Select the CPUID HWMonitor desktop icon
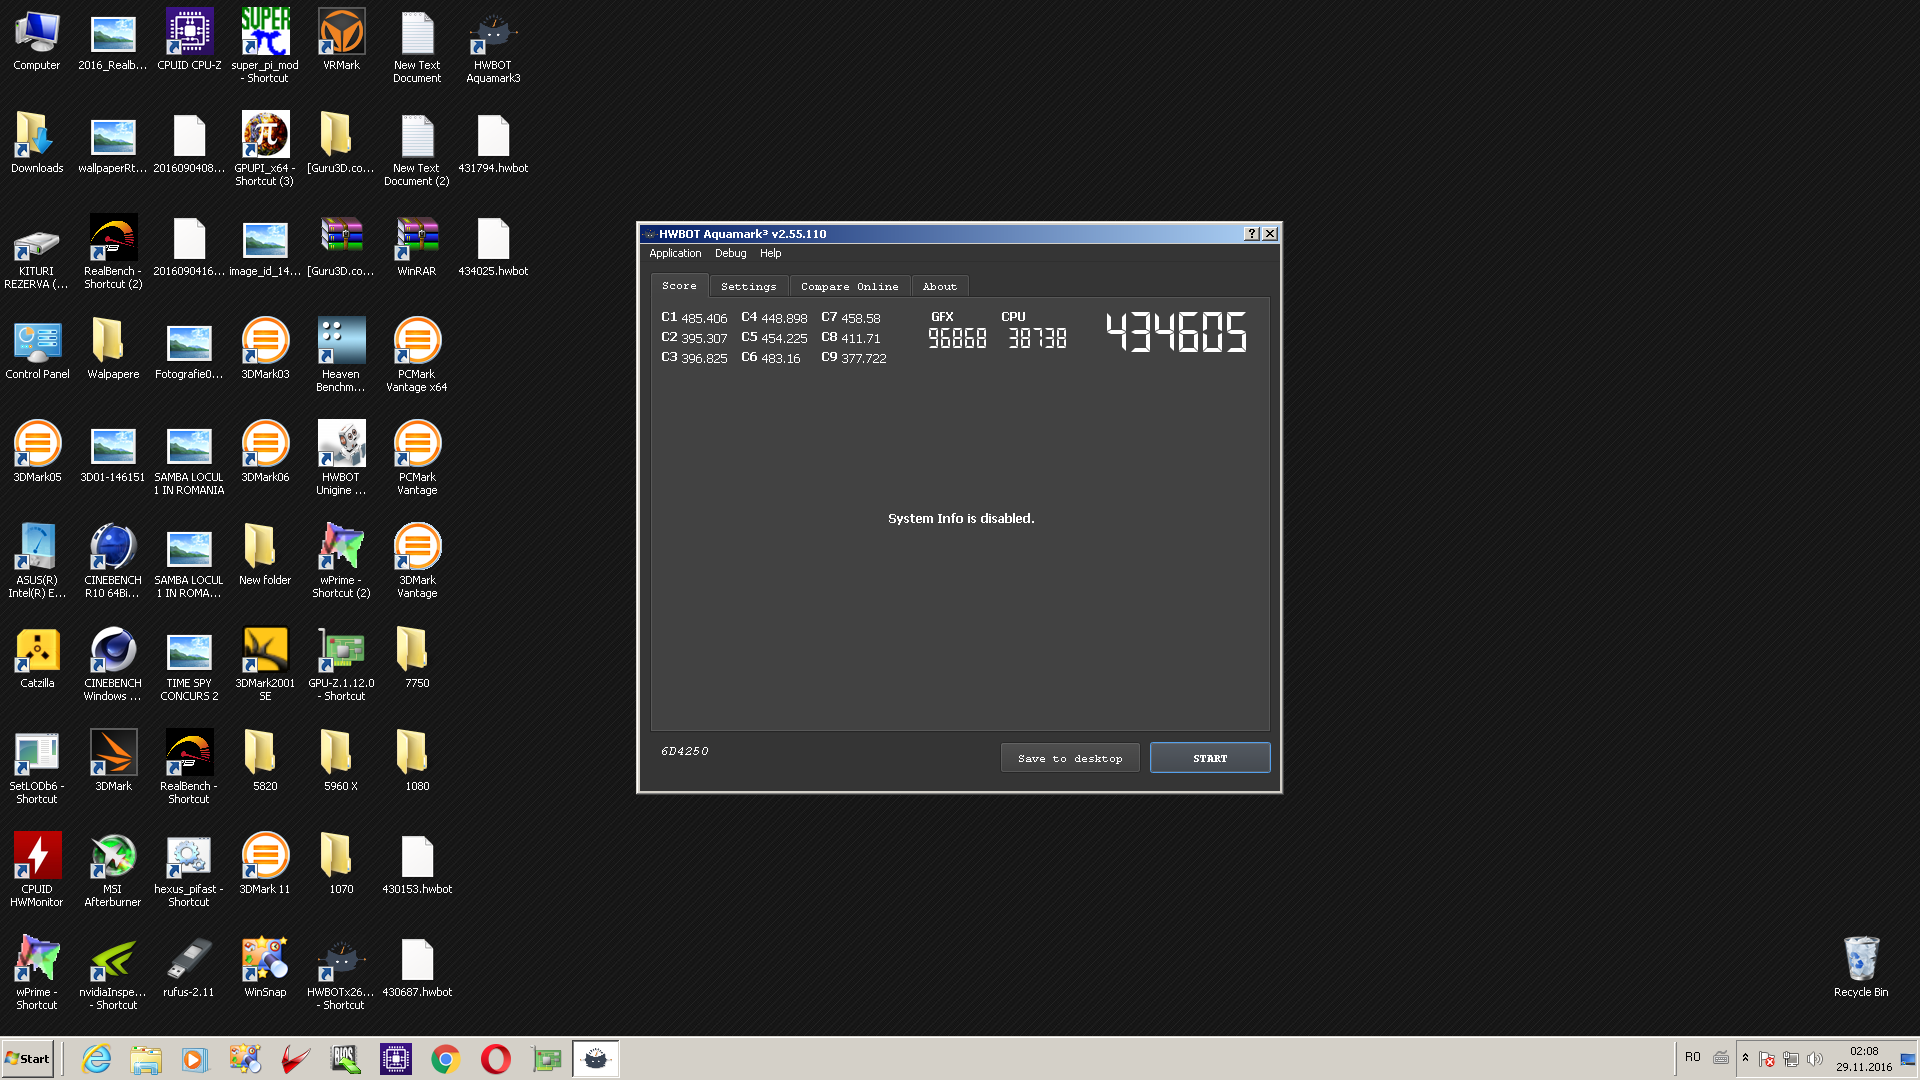The image size is (1920, 1080). tap(37, 869)
